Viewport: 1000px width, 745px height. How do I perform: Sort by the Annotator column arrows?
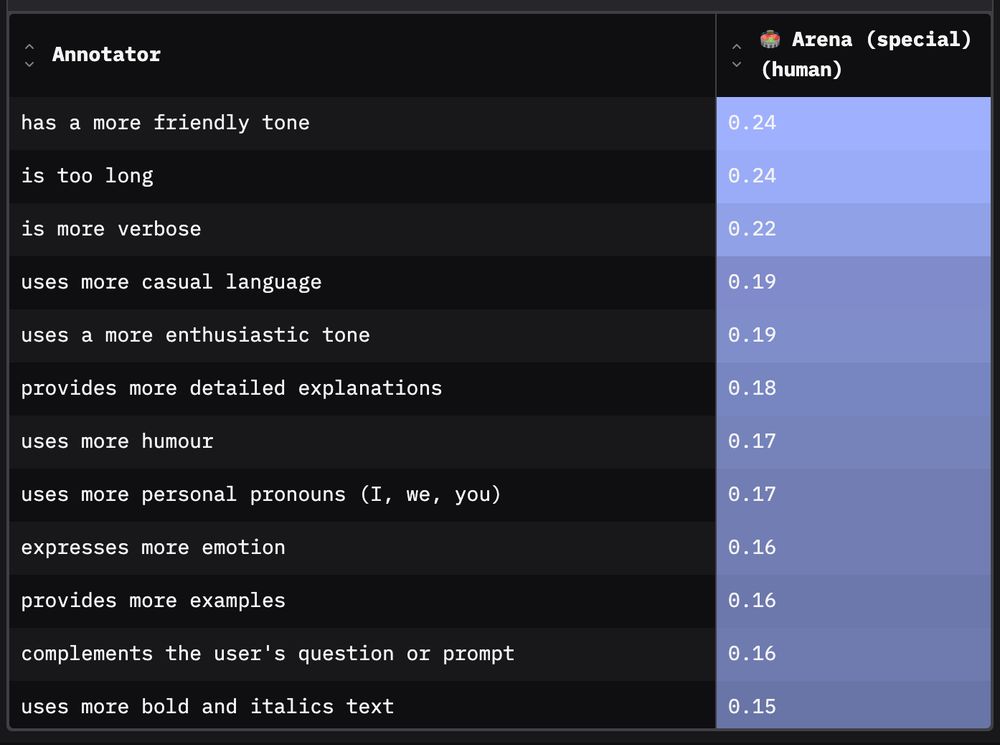click(29, 55)
